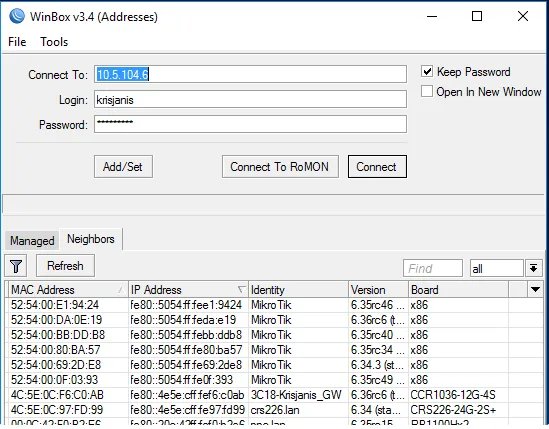Select MAC address 4C:5E:0C:97:FD:99
This screenshot has height=429, width=549.
(x=57, y=410)
